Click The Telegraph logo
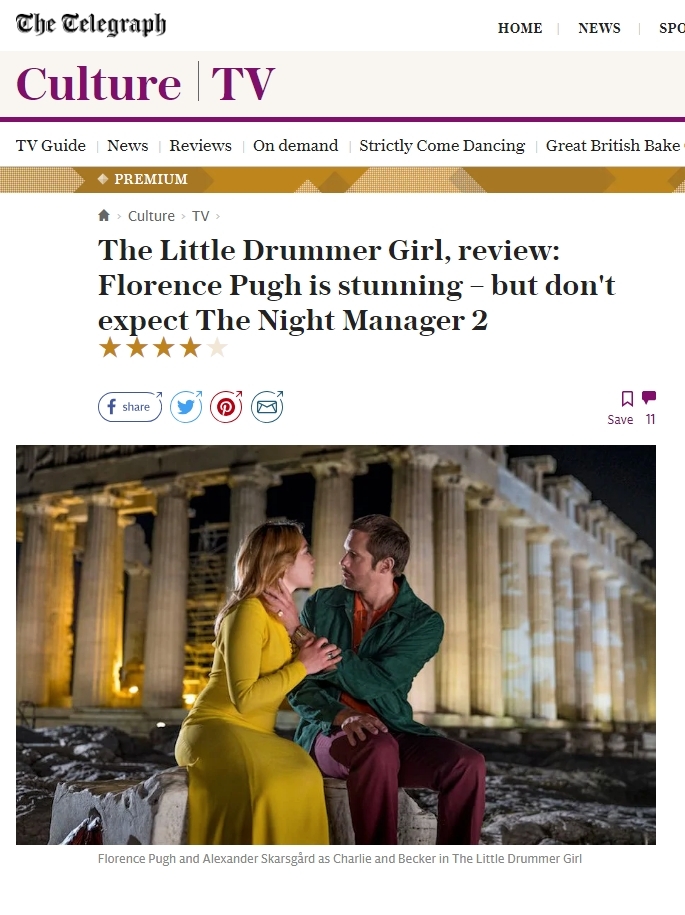 (91, 24)
